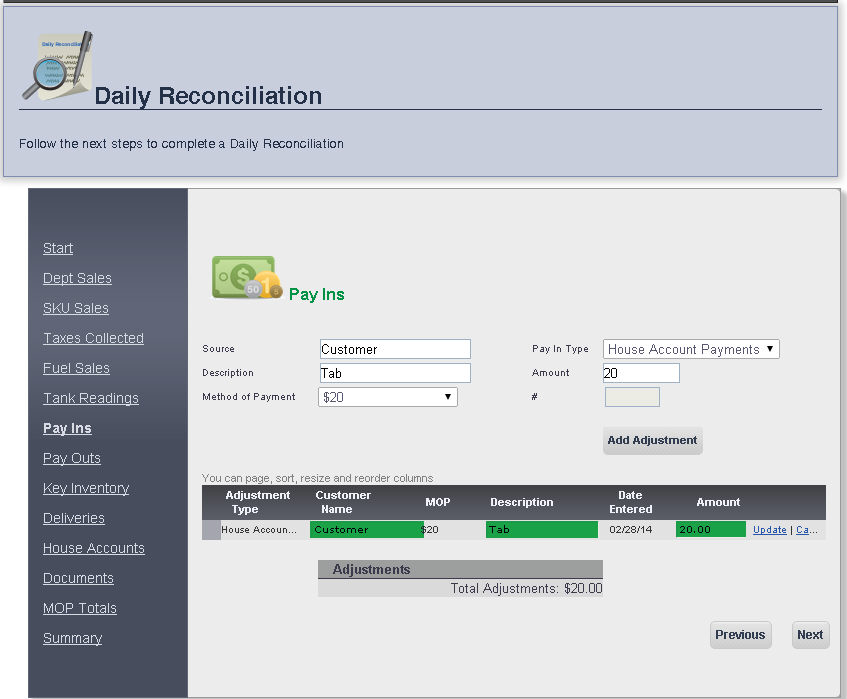847x699 pixels.
Task: Go to Dept Sales step
Action: [x=77, y=278]
